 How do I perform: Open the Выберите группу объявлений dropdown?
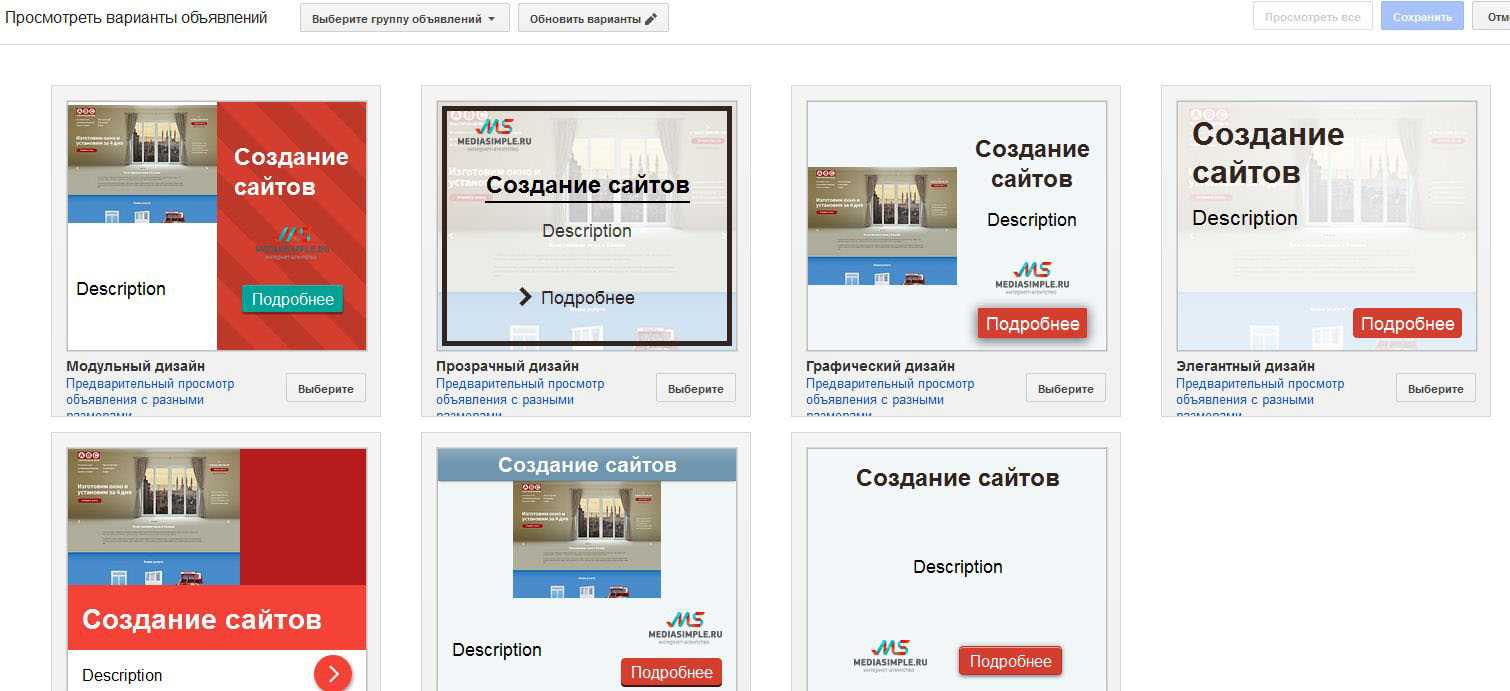click(404, 19)
